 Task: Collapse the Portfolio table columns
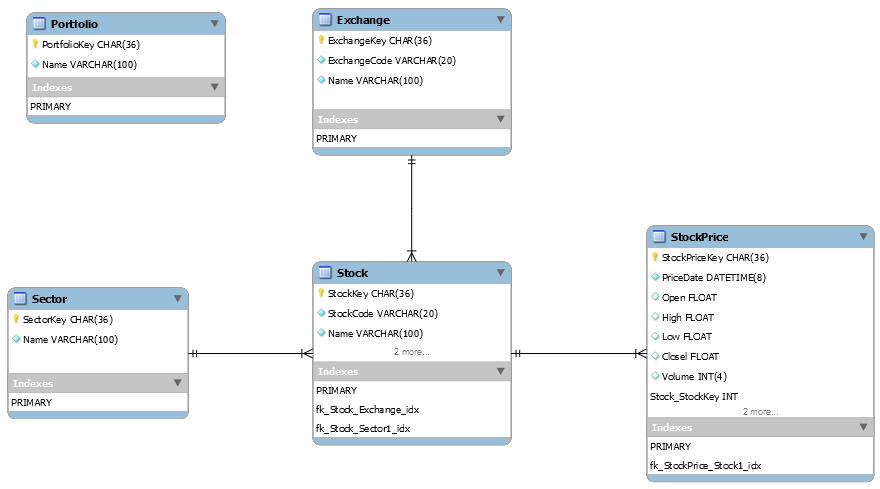pos(214,24)
